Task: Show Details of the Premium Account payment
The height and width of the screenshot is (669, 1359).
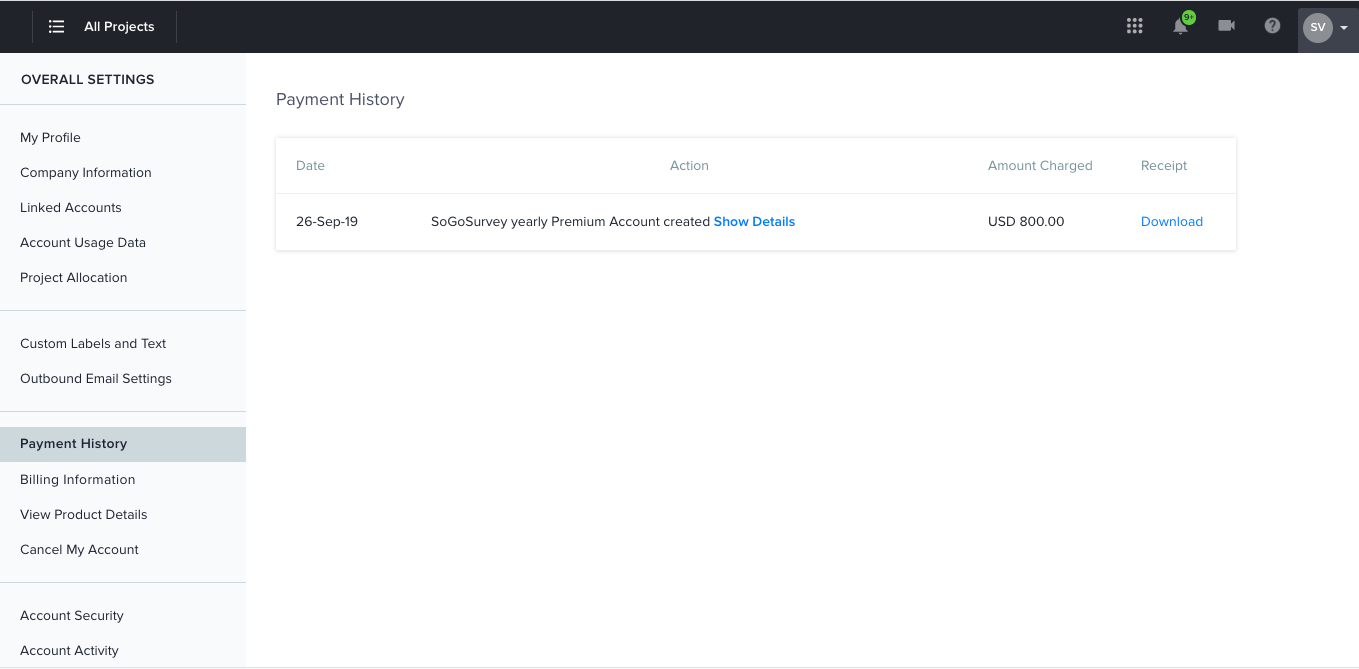Action: tap(754, 222)
